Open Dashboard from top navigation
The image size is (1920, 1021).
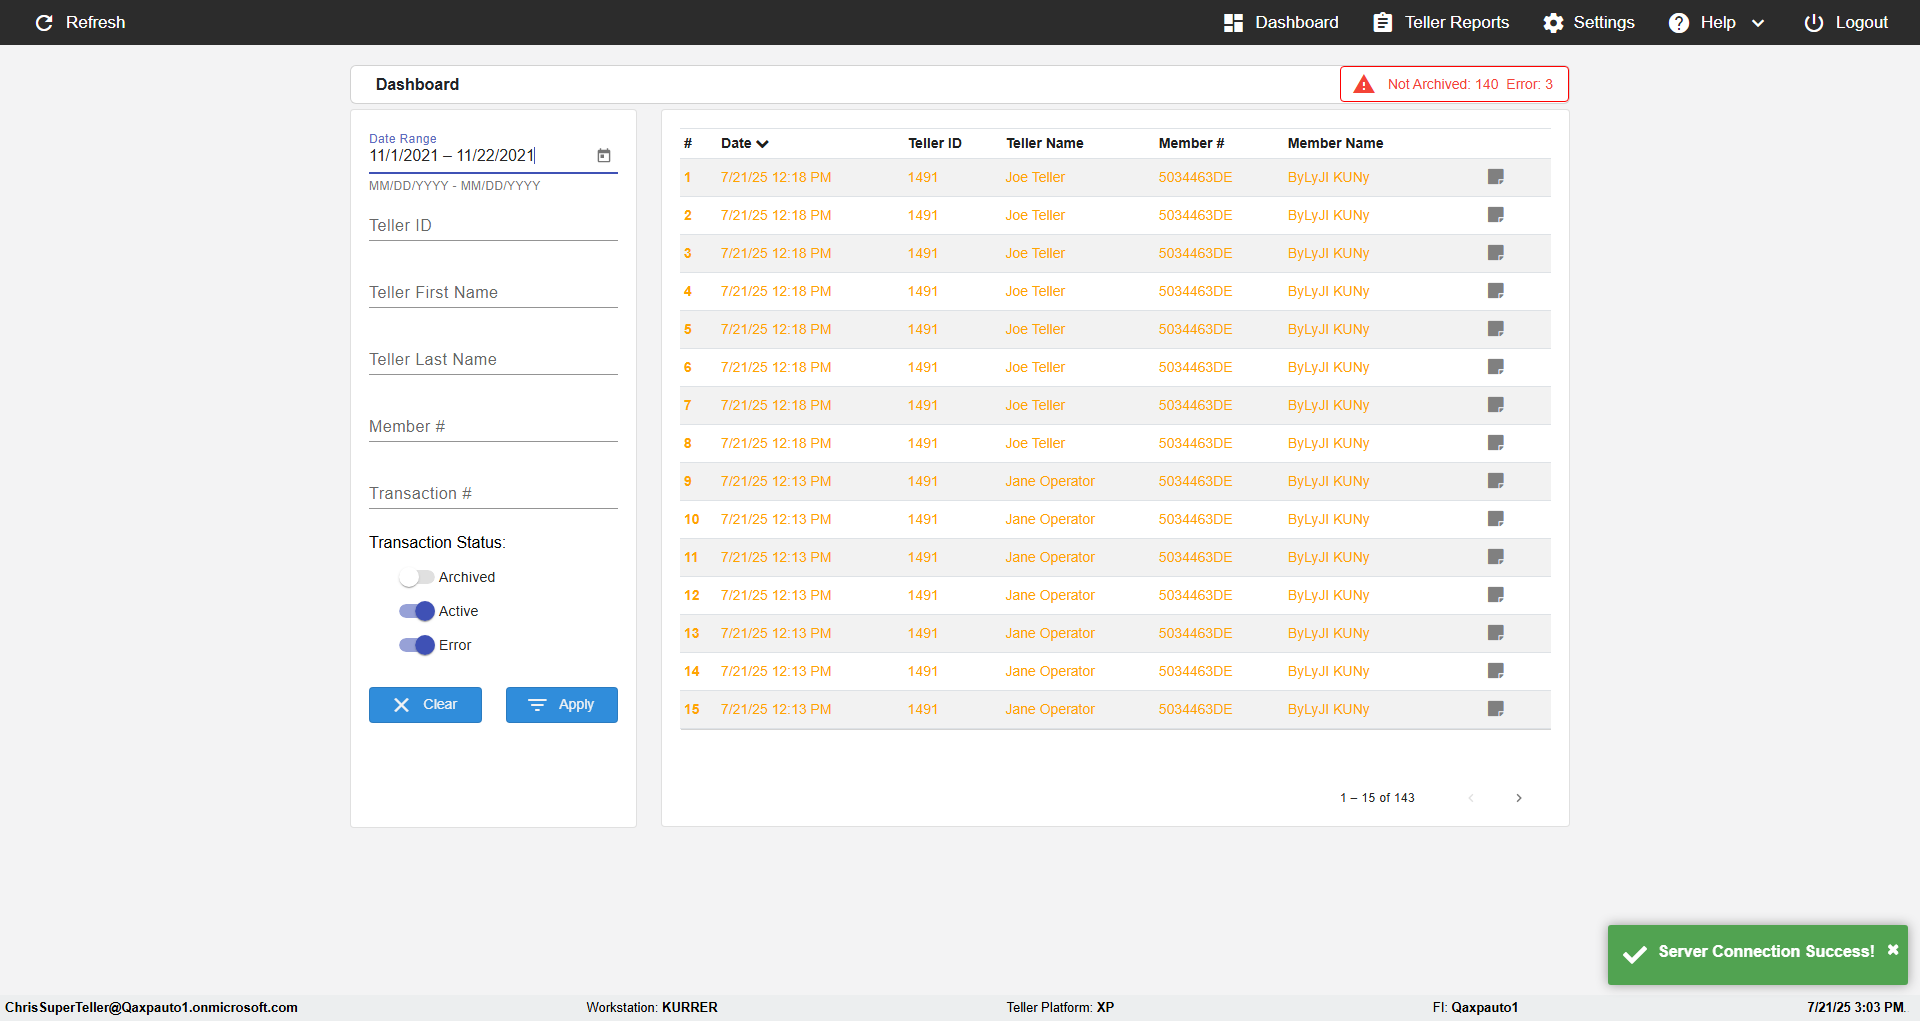[1281, 22]
